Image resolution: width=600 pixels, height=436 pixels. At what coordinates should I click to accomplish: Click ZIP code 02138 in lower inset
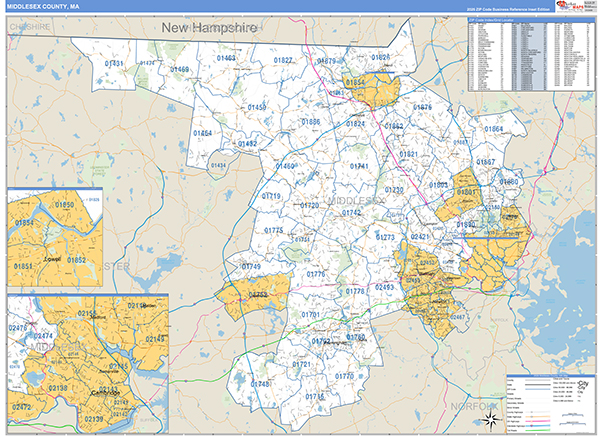tap(59, 387)
